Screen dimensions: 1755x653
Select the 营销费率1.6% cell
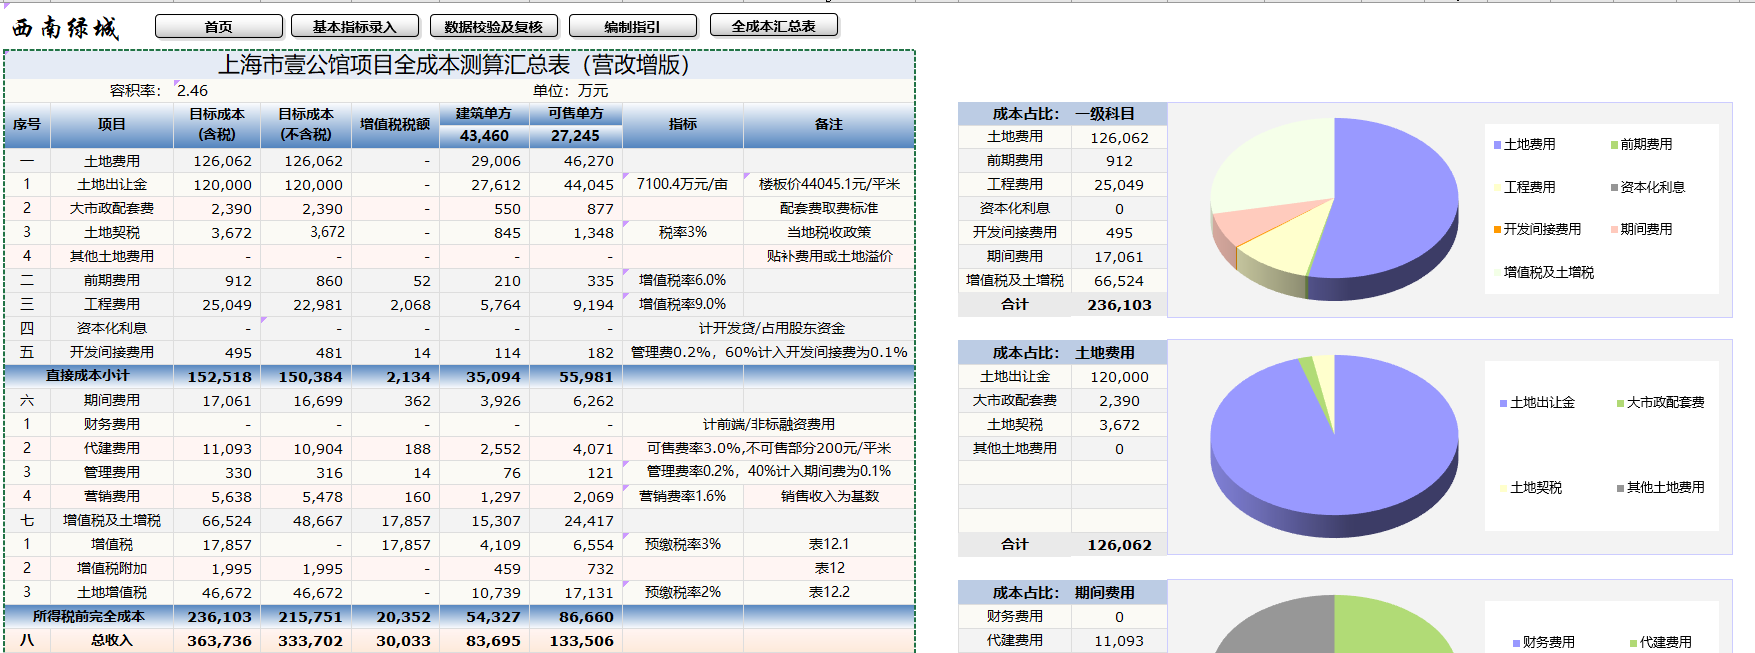683,497
